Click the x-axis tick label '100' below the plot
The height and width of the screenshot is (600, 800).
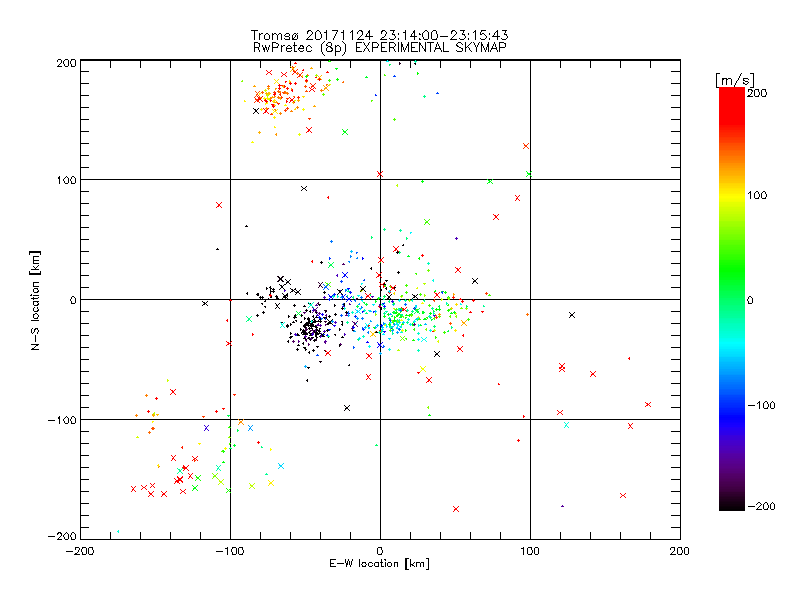pyautogui.click(x=530, y=552)
